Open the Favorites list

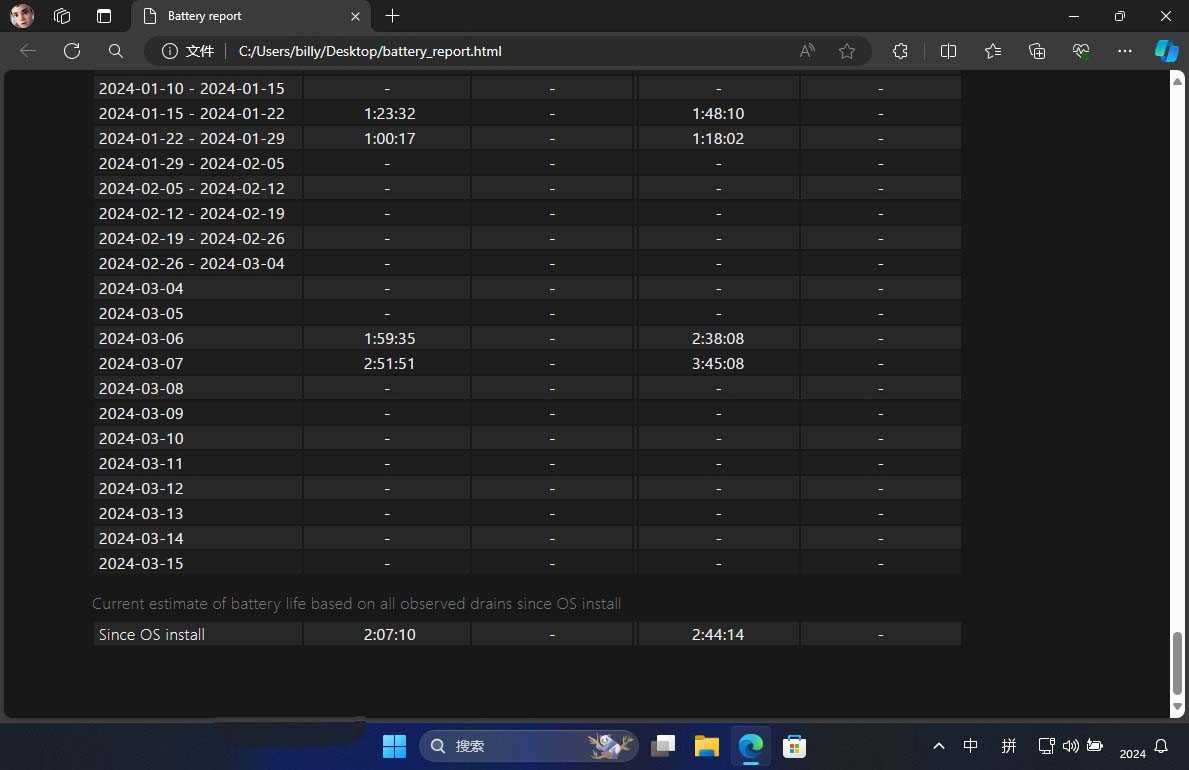992,51
